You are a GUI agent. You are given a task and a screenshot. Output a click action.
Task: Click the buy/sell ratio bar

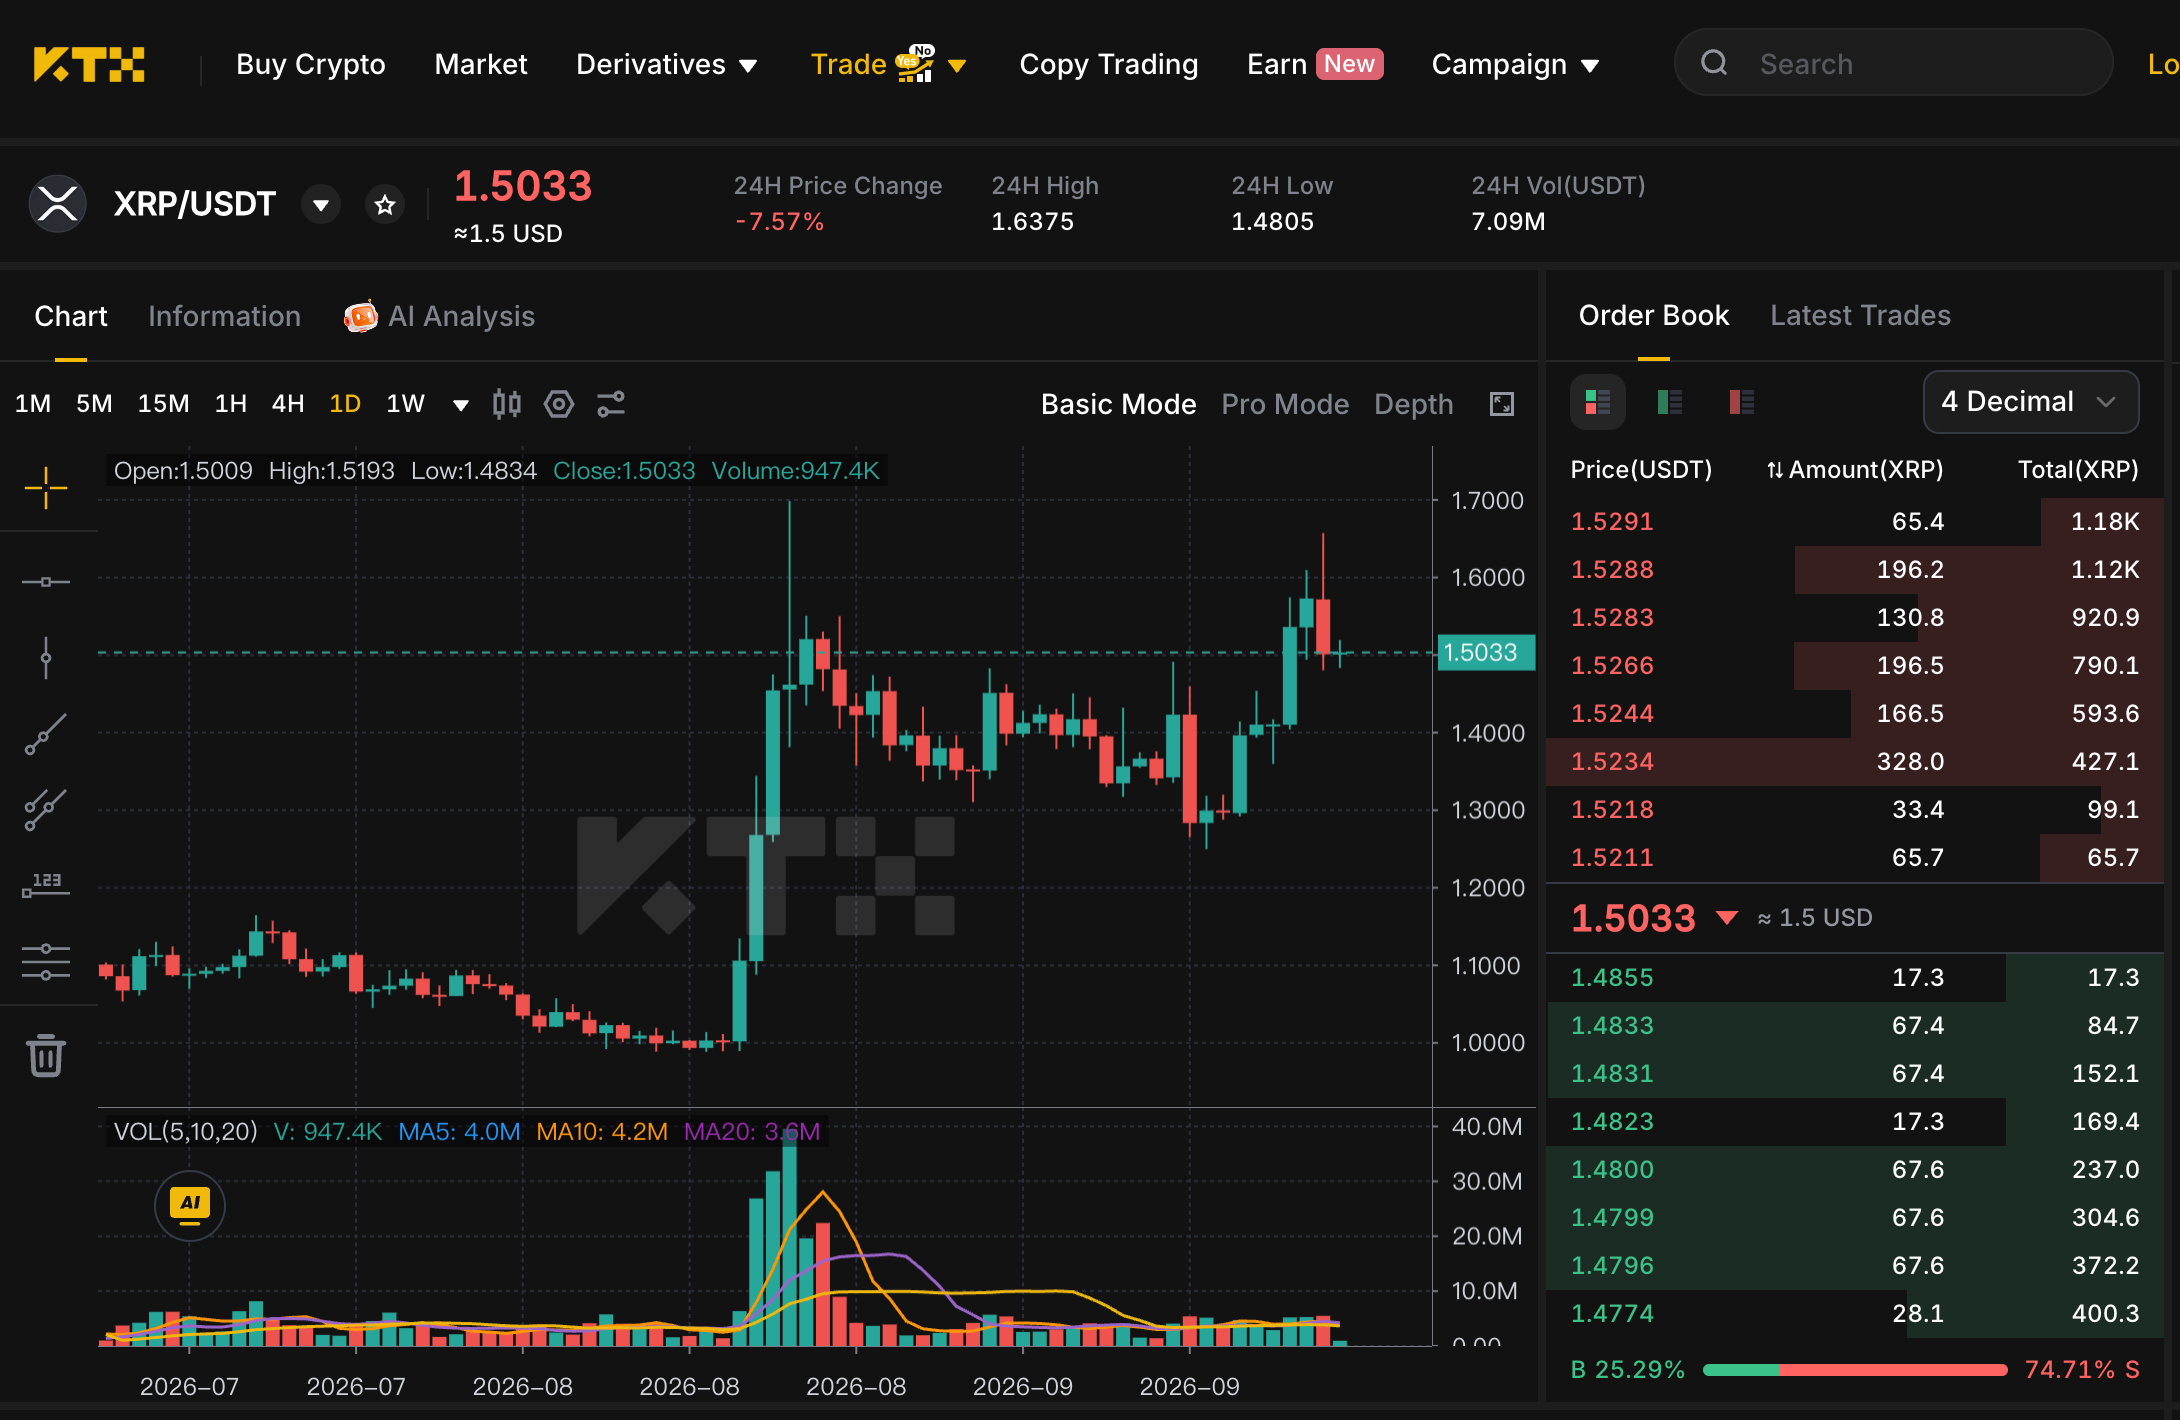(1855, 1370)
